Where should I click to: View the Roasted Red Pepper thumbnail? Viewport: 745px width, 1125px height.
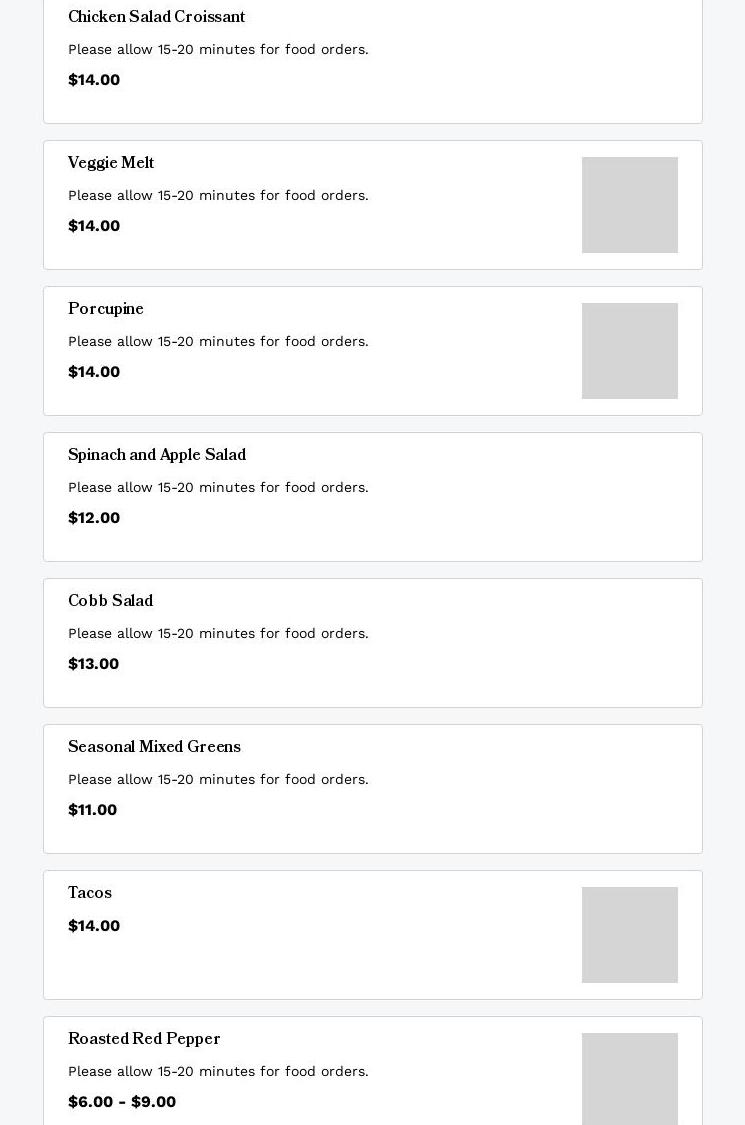630,1079
